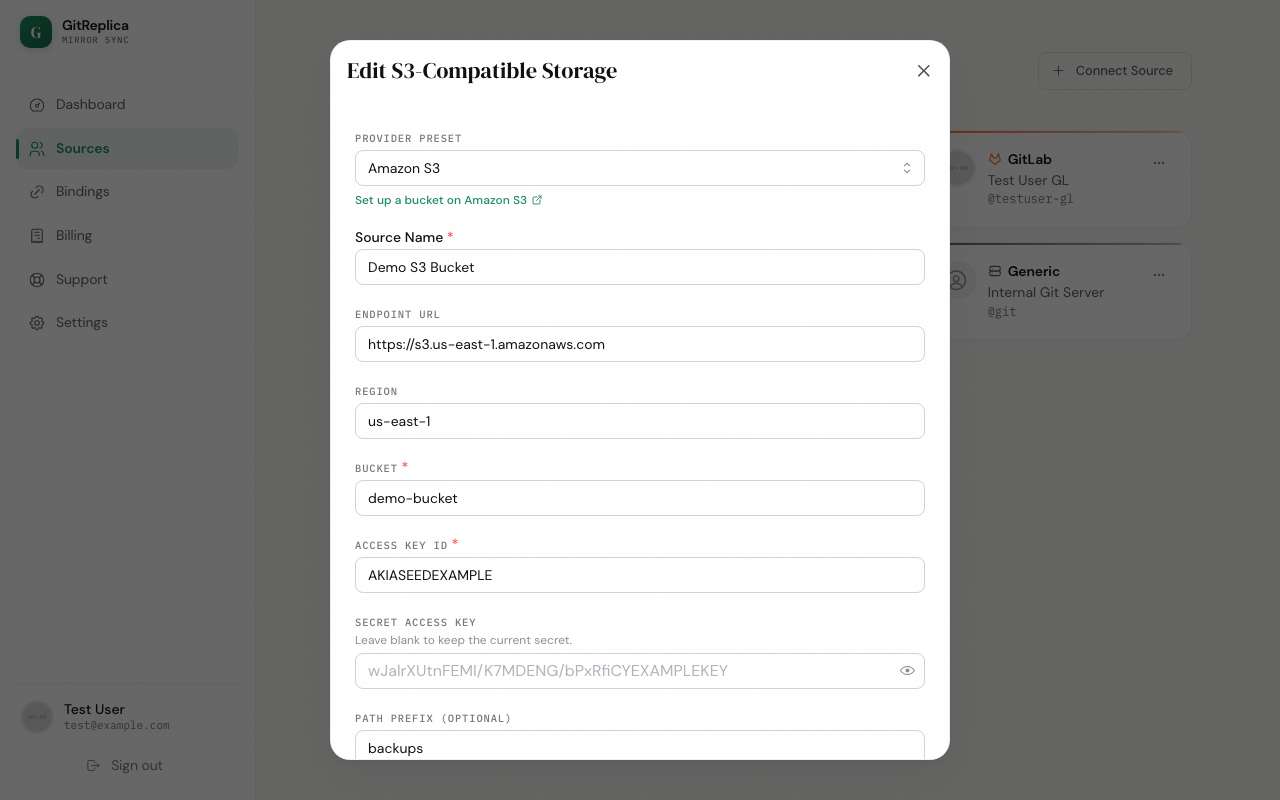
Task: Click the Edit S3-Compatible Storage title
Action: 482,71
